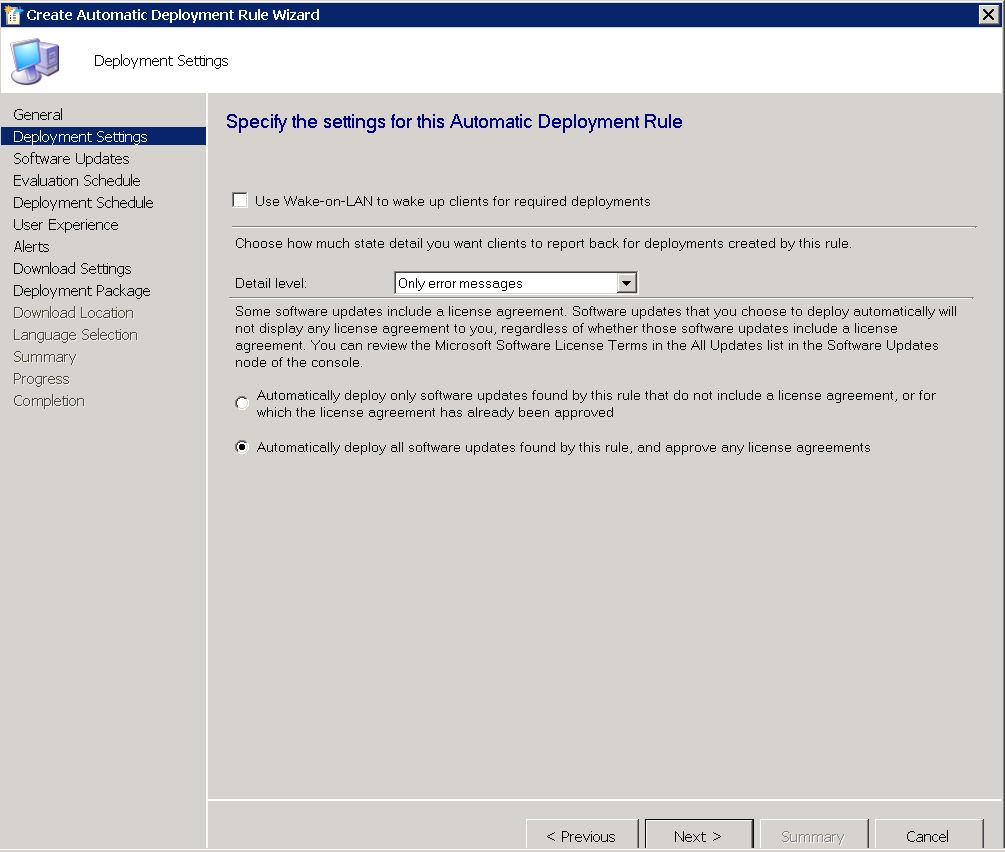Open the Alerts step
The width and height of the screenshot is (1005, 852).
[31, 246]
